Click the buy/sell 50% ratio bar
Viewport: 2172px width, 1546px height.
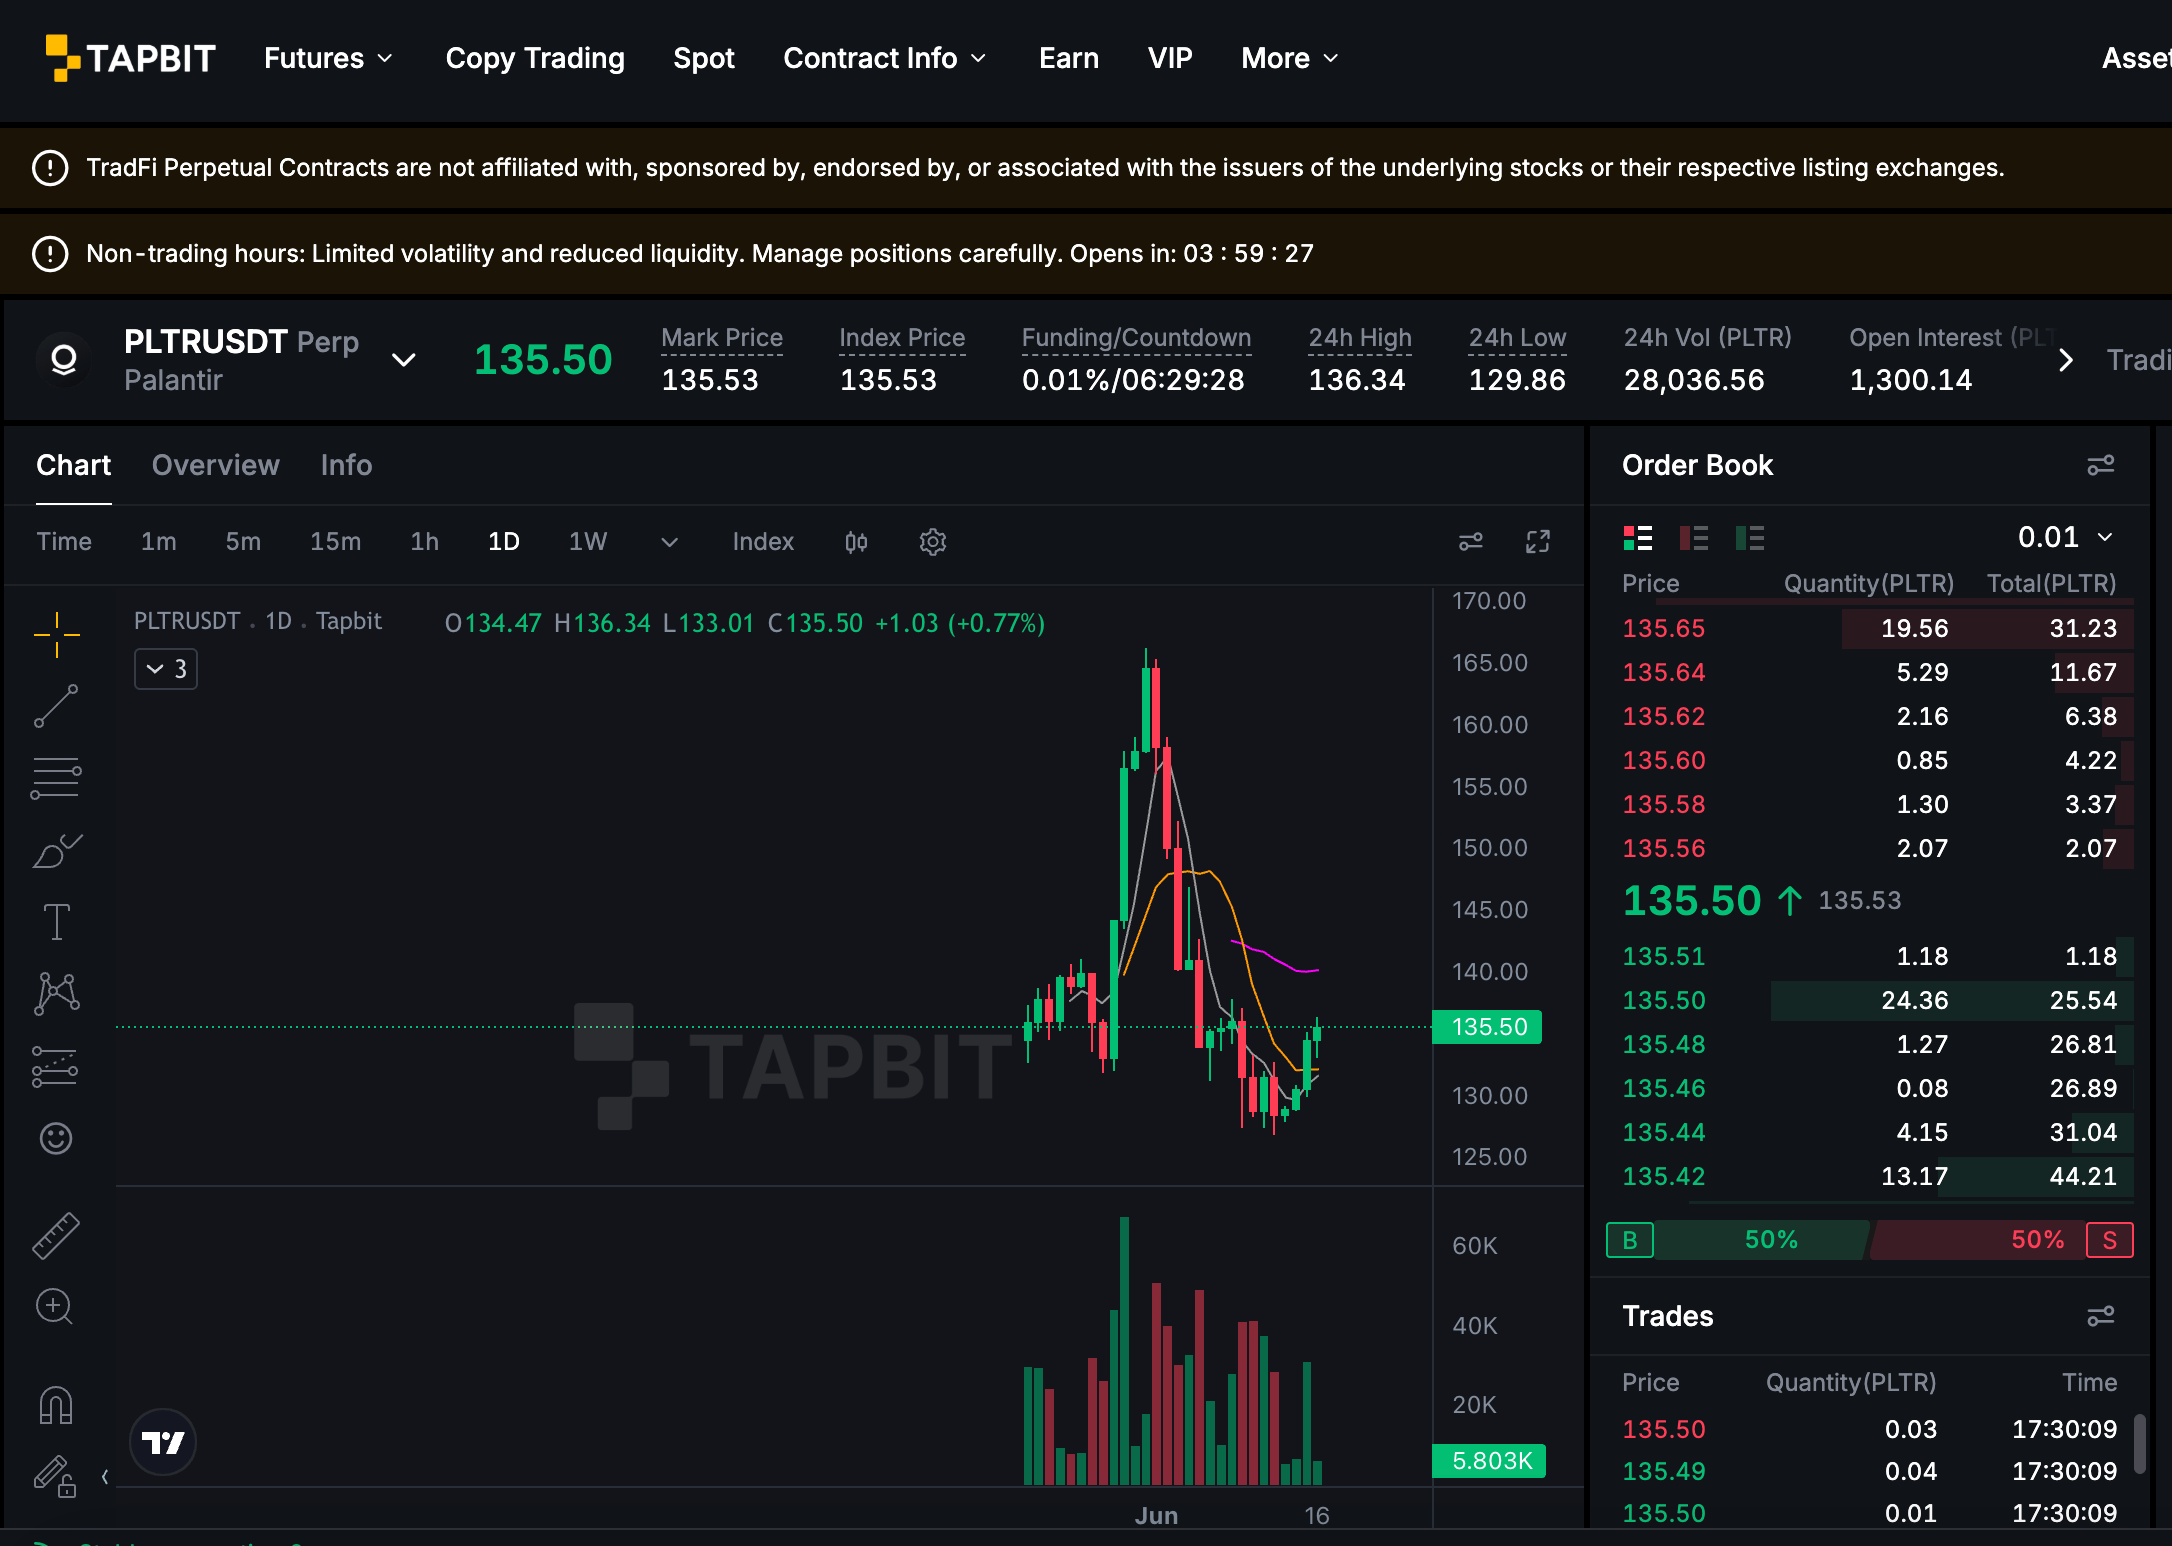click(1870, 1240)
